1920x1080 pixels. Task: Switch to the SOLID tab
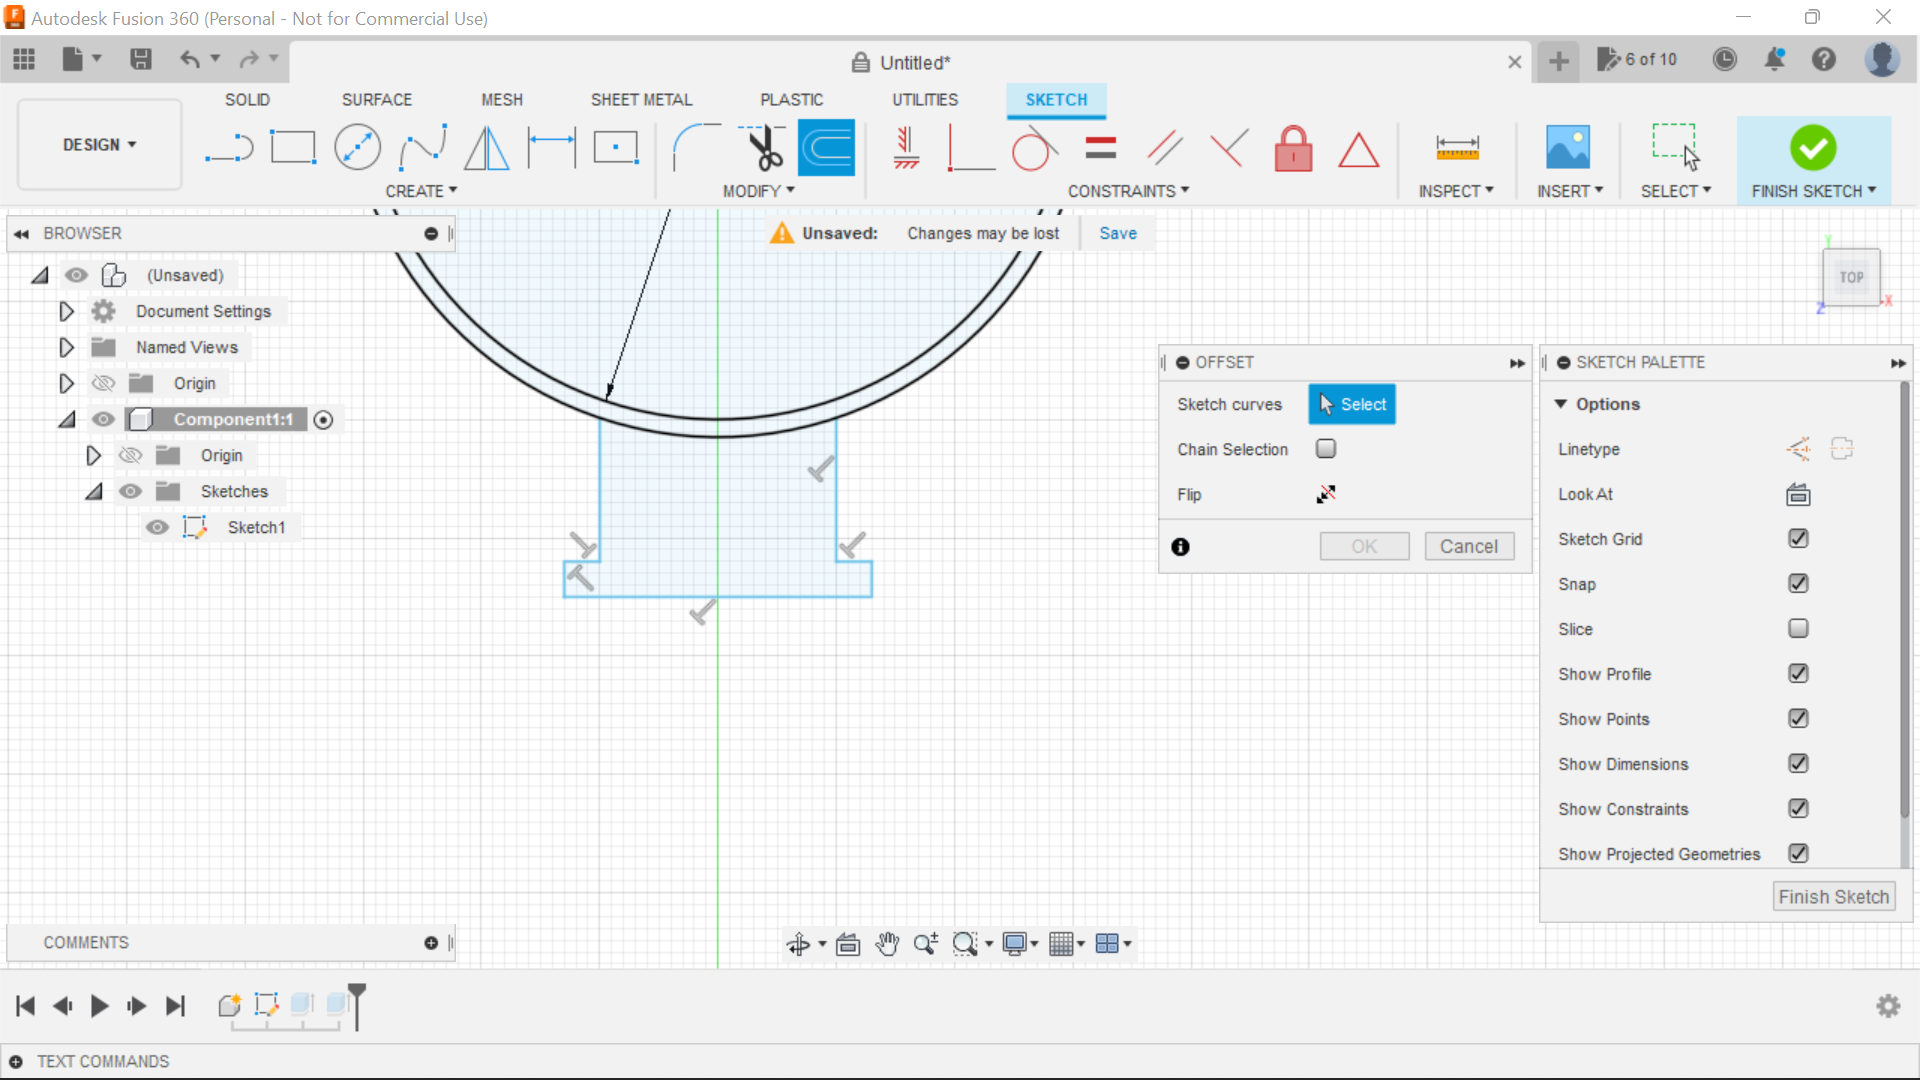[x=246, y=99]
